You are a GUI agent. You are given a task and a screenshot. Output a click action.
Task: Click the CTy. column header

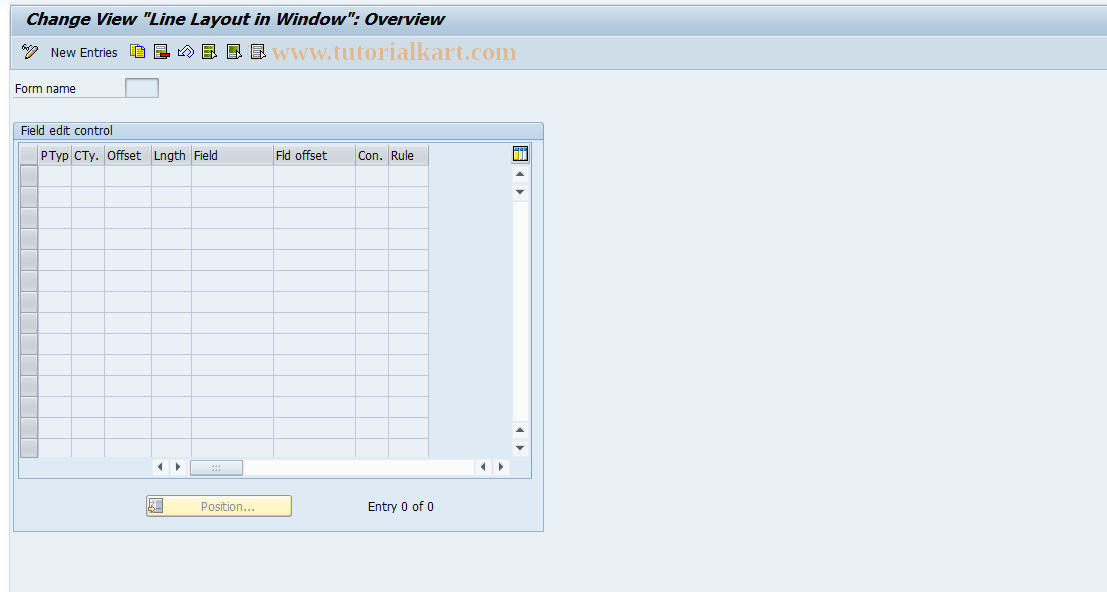[88, 155]
